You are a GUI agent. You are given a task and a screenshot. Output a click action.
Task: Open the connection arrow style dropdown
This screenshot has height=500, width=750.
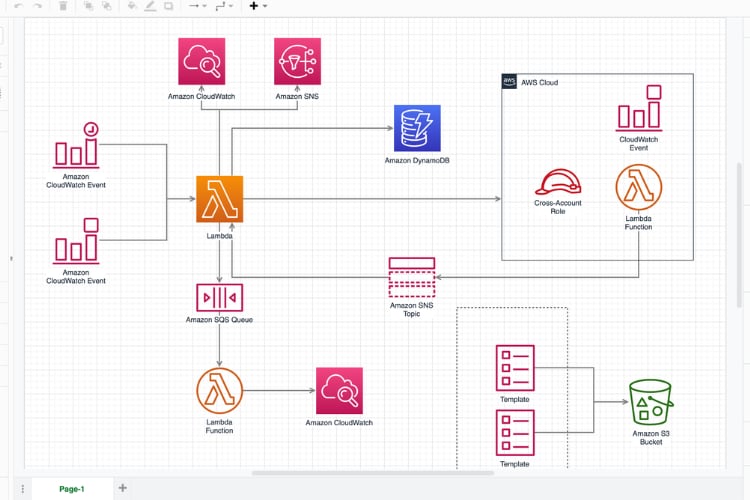[197, 6]
